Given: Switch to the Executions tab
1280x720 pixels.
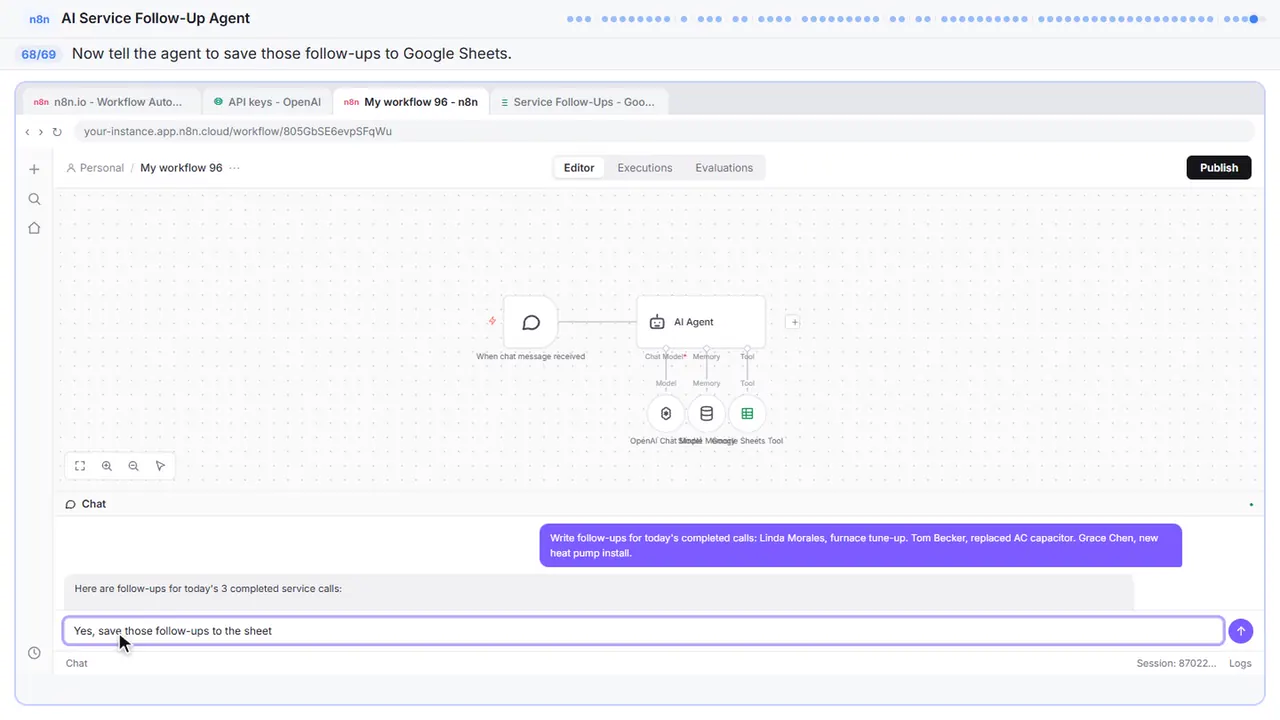Looking at the screenshot, I should [x=645, y=168].
